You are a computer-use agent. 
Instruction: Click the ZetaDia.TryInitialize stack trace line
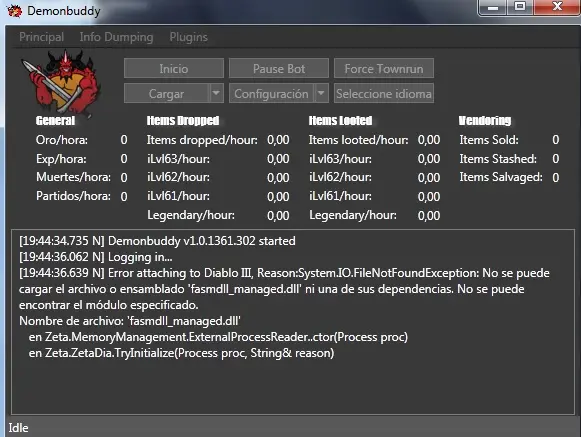pos(182,353)
